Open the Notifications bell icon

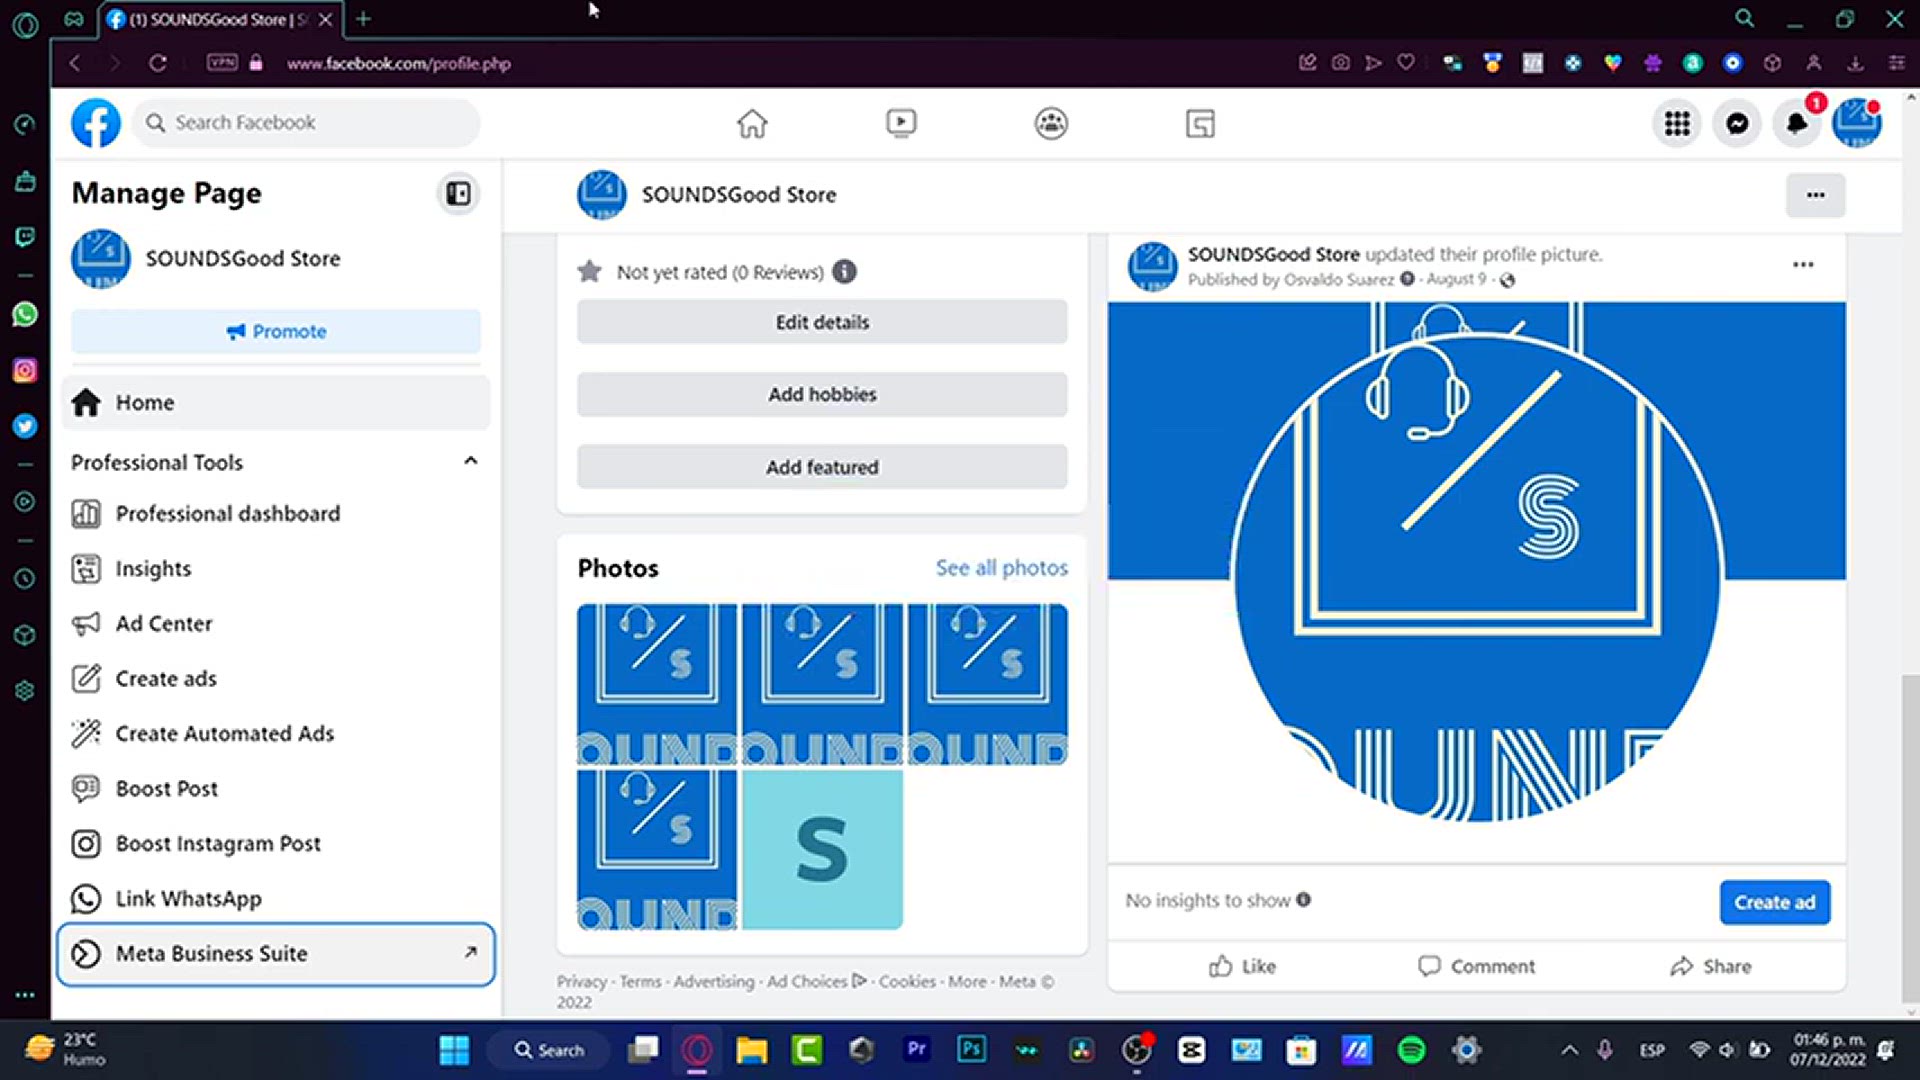(1797, 123)
